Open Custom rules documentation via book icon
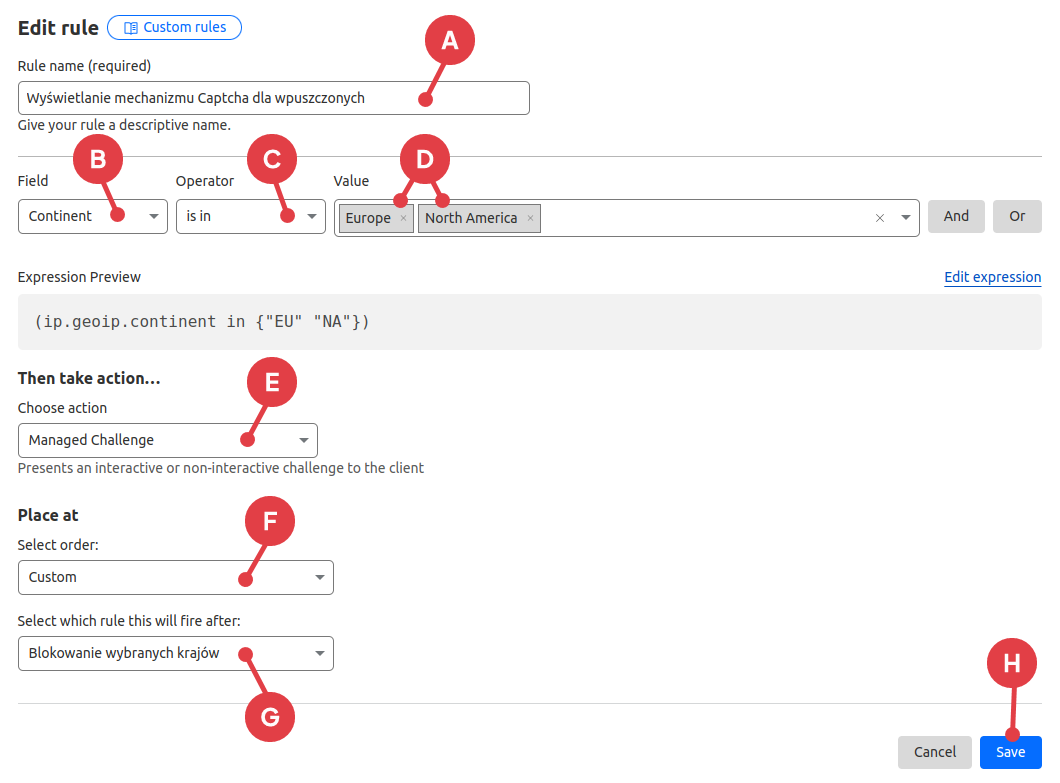Viewport: 1060px width, 783px height. [131, 27]
